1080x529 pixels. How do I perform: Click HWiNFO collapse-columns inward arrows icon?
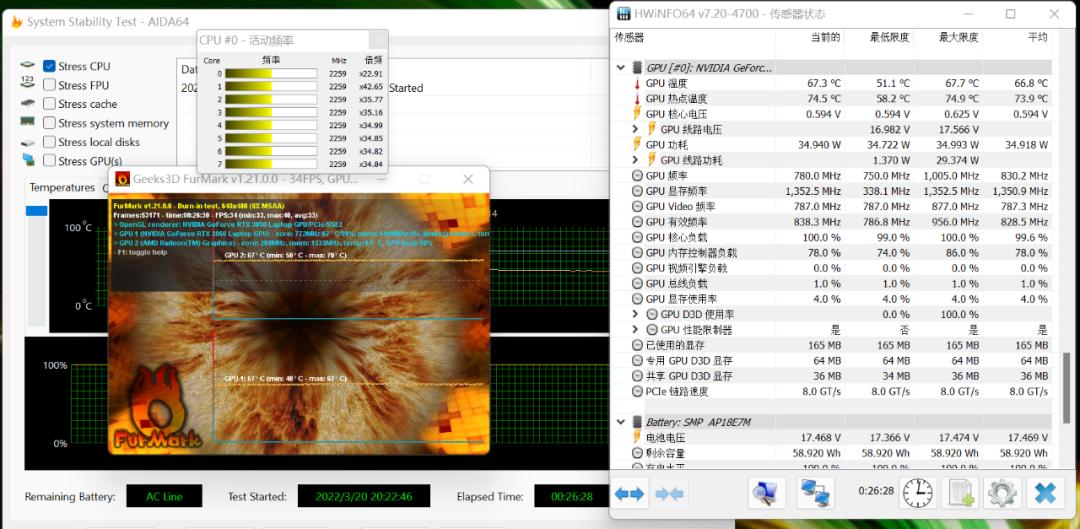pyautogui.click(x=668, y=494)
